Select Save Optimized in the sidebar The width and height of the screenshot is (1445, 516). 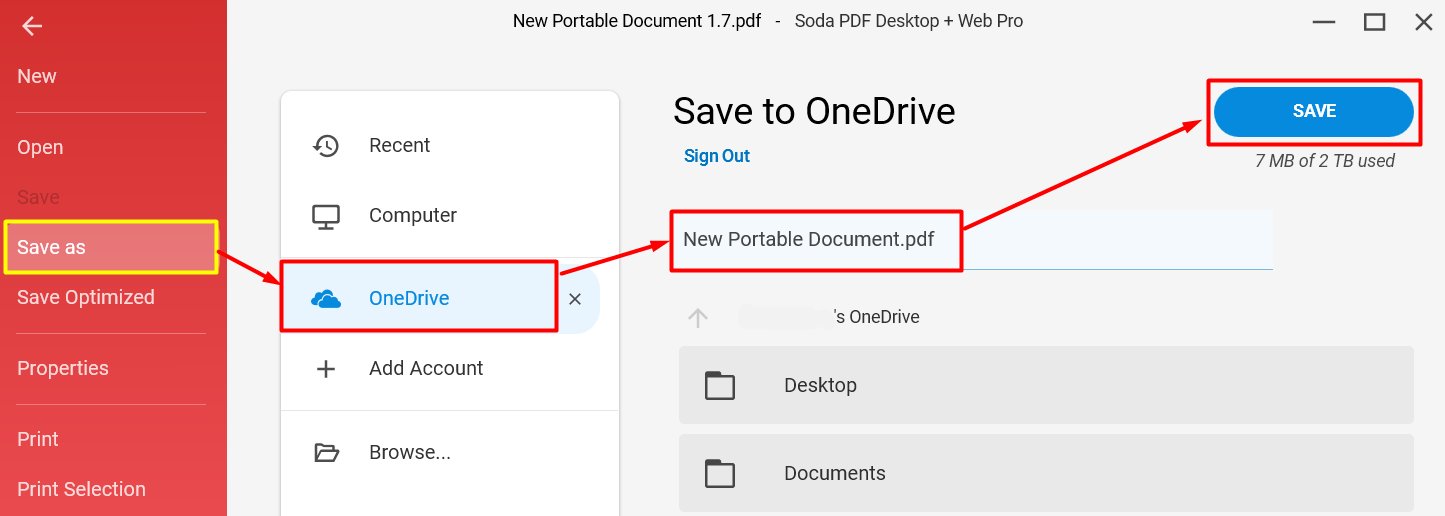[x=86, y=297]
